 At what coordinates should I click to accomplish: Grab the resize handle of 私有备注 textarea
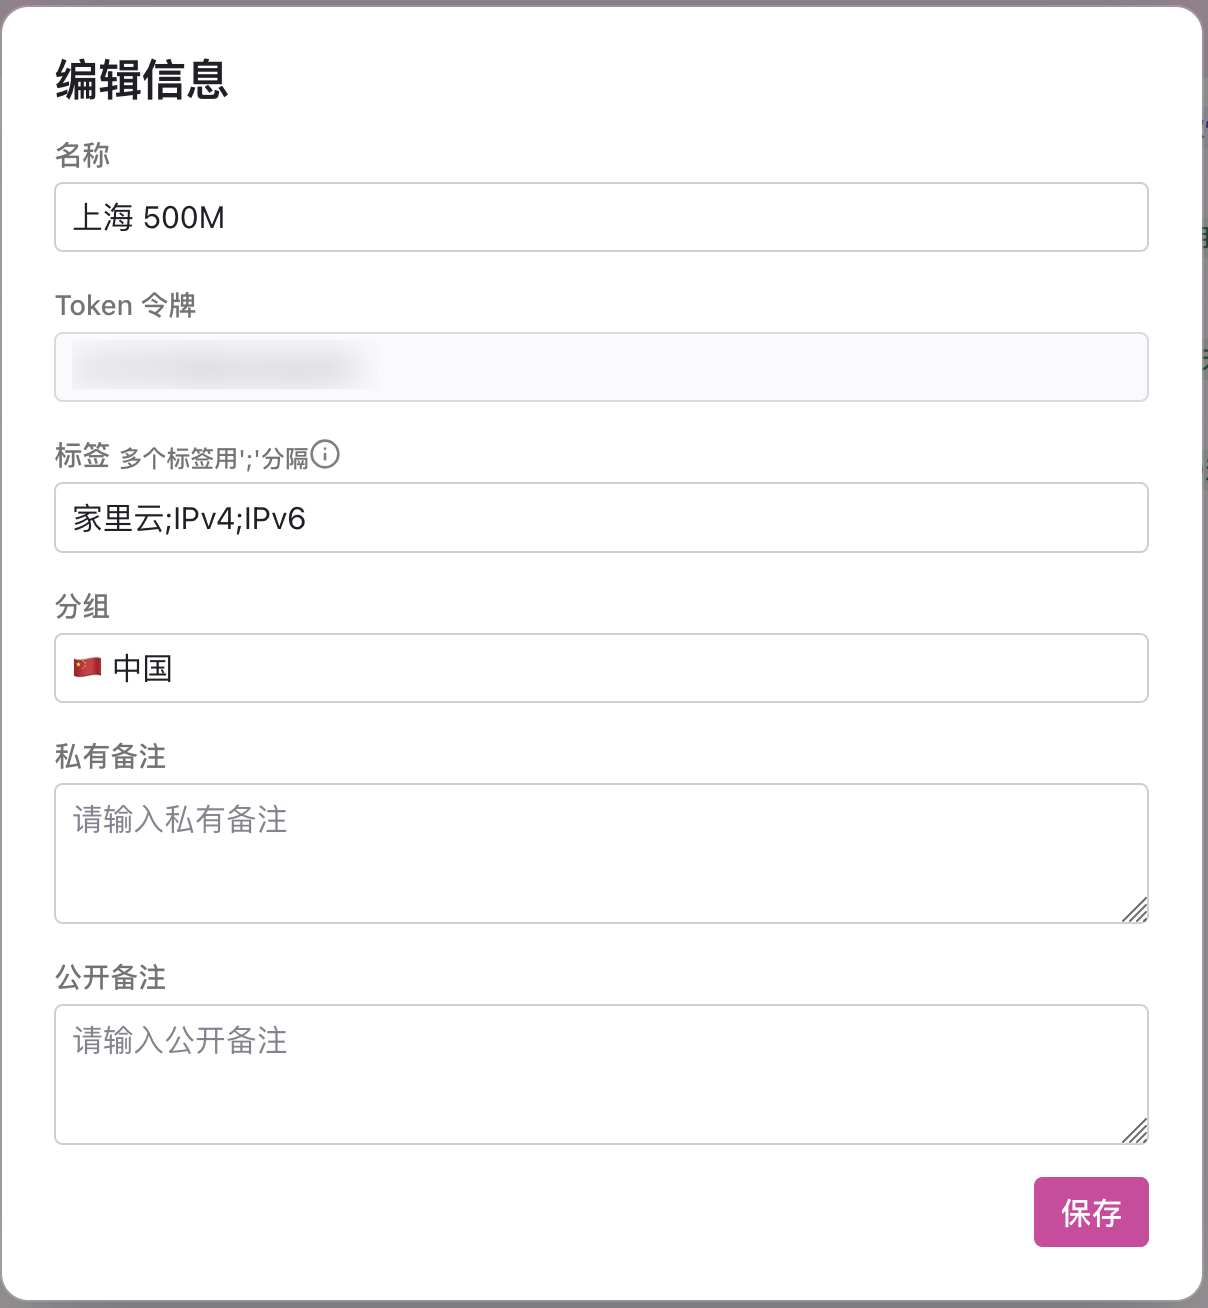pos(1135,910)
